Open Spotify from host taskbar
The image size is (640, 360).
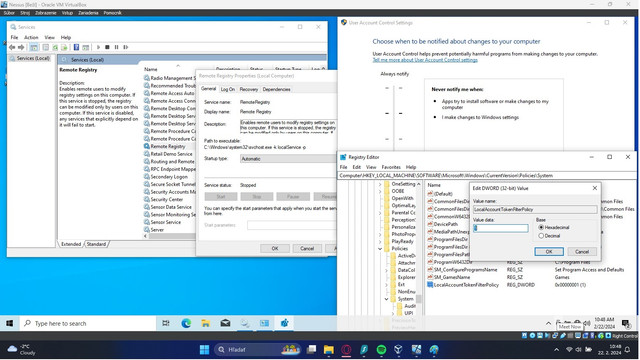[381, 349]
